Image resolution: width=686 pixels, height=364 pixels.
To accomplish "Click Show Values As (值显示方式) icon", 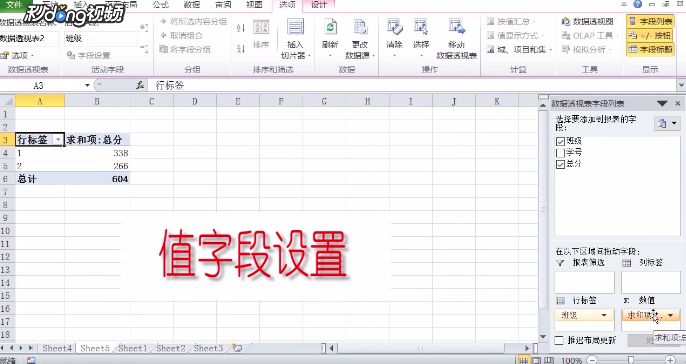I will point(490,35).
